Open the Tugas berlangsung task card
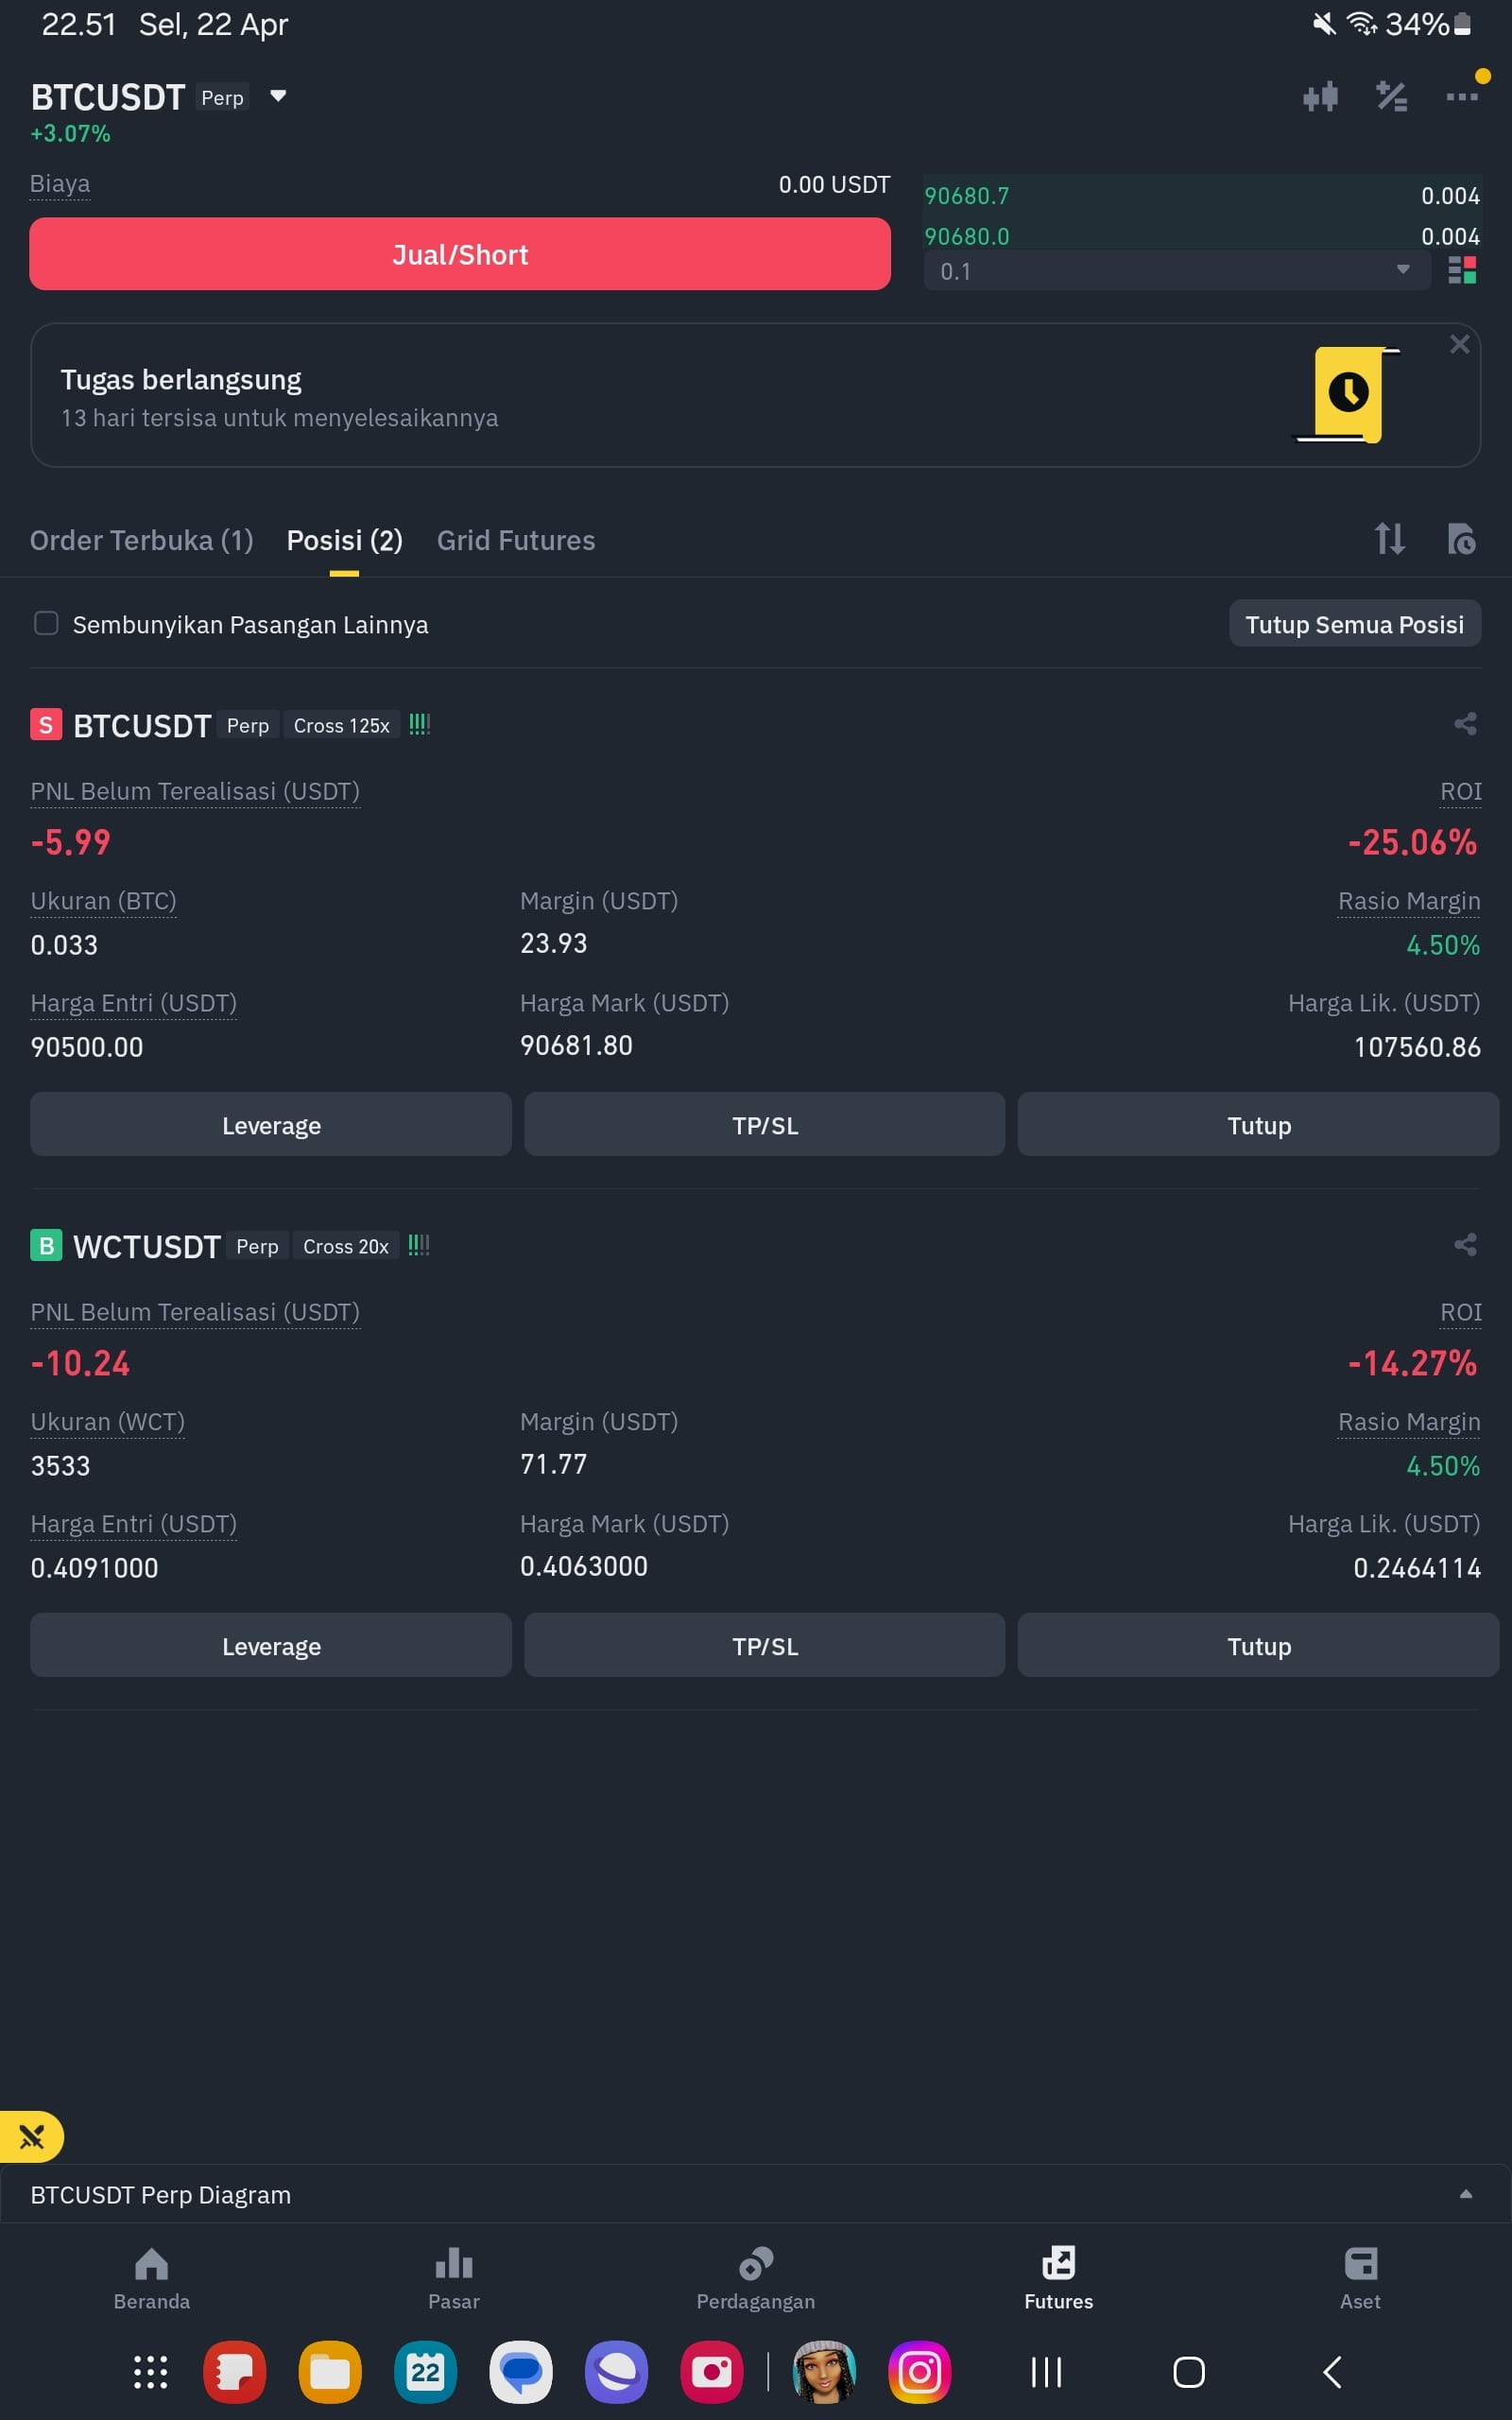 click(x=755, y=395)
